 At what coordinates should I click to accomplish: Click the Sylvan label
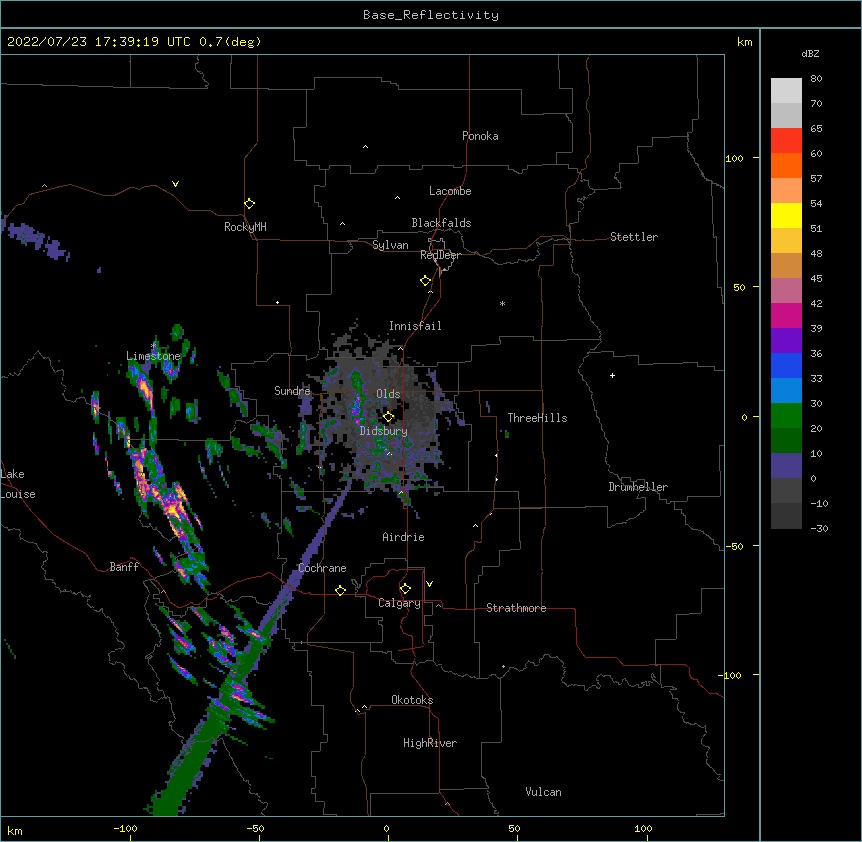[390, 245]
